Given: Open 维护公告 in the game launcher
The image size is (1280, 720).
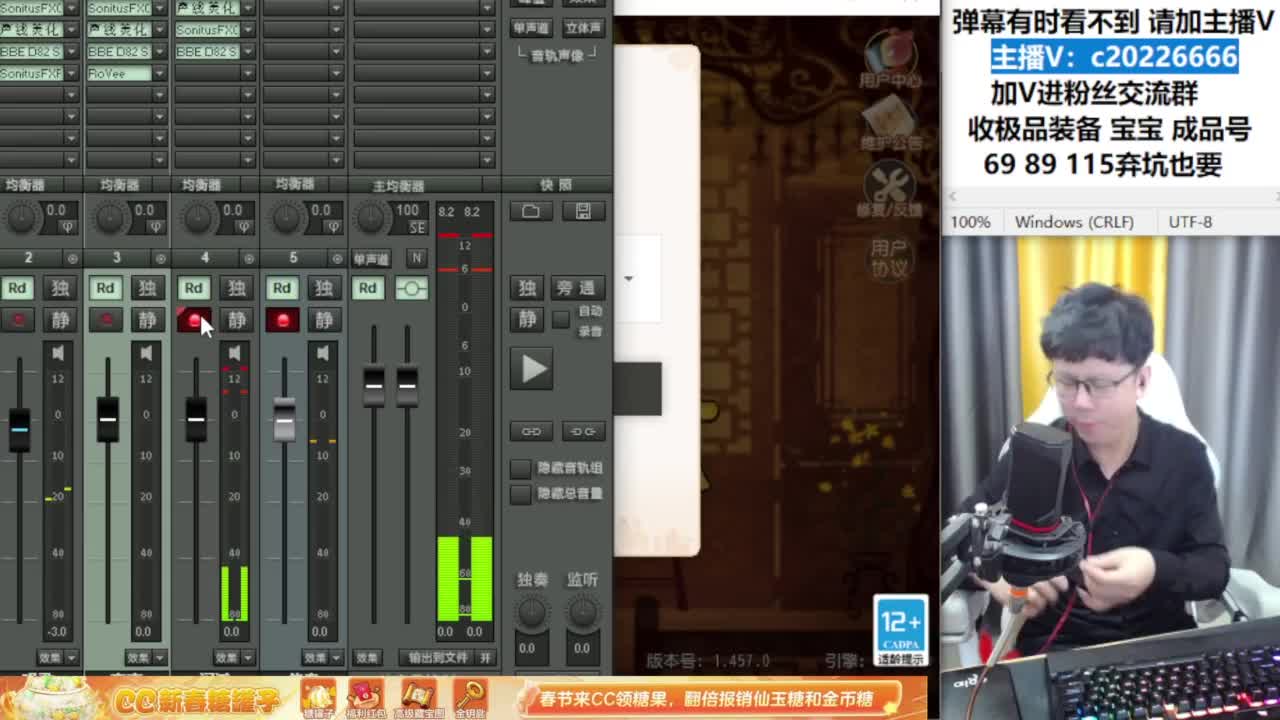Looking at the screenshot, I should click(890, 125).
